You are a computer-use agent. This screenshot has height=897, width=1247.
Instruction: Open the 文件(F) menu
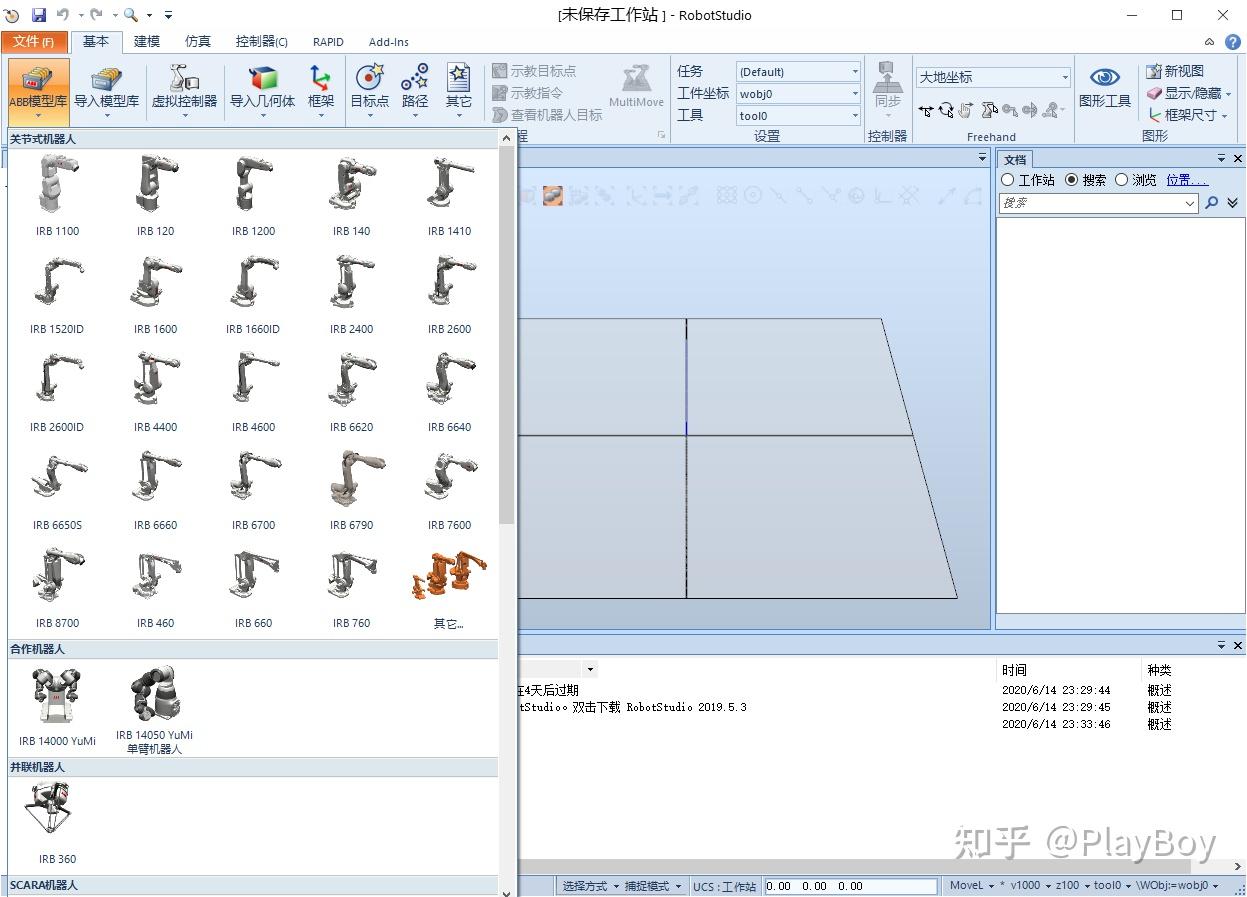pos(35,41)
